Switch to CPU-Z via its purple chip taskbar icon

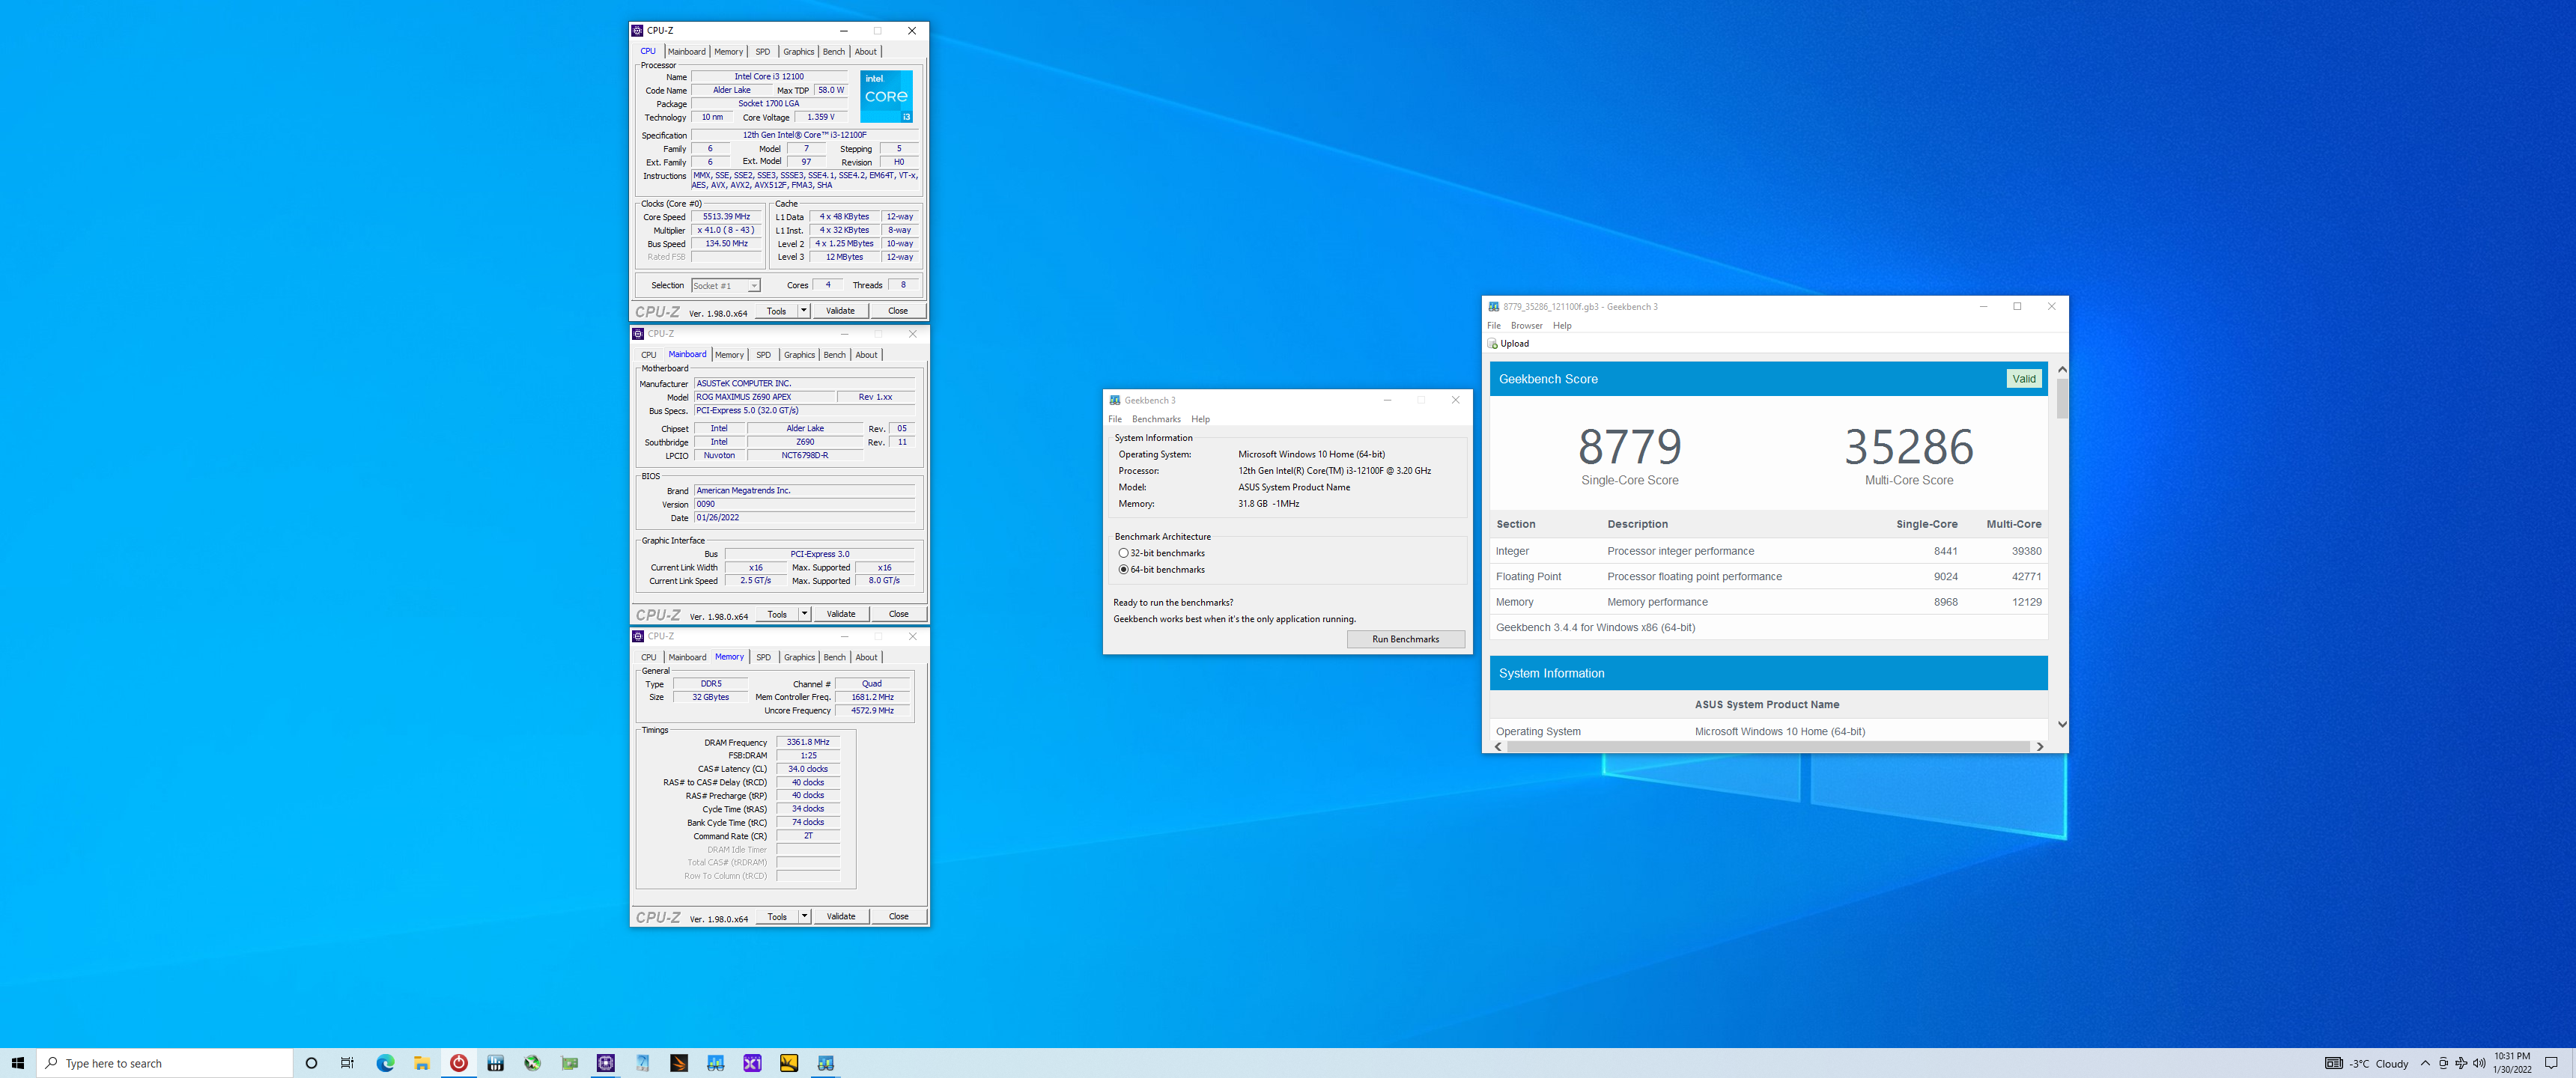(x=606, y=1063)
